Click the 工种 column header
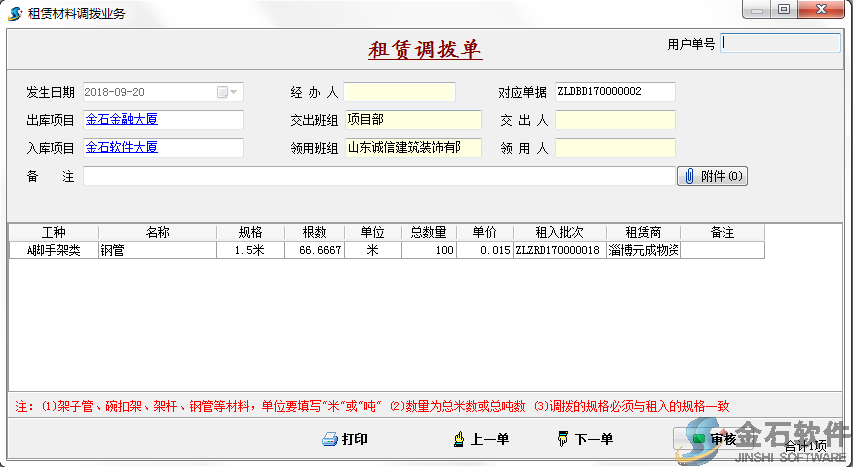This screenshot has width=853, height=467. click(x=54, y=233)
